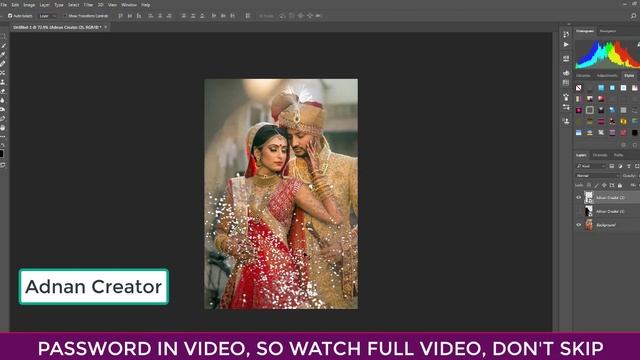Open the Filter menu

pos(88,5)
